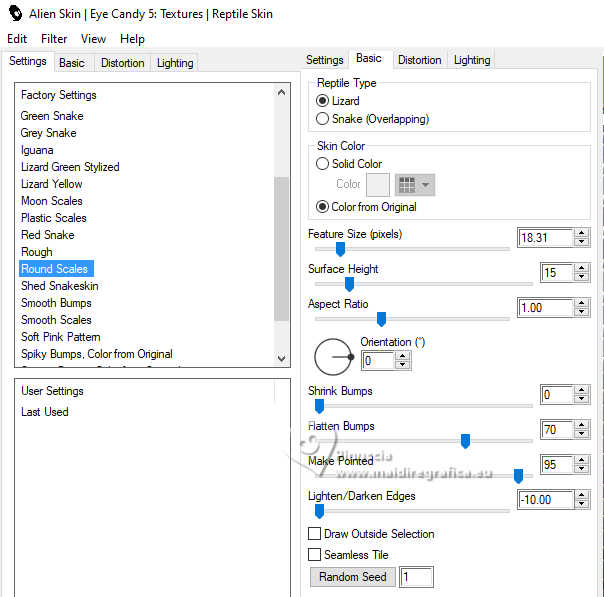
Task: Open the right panel Distortion tab
Action: (x=419, y=60)
